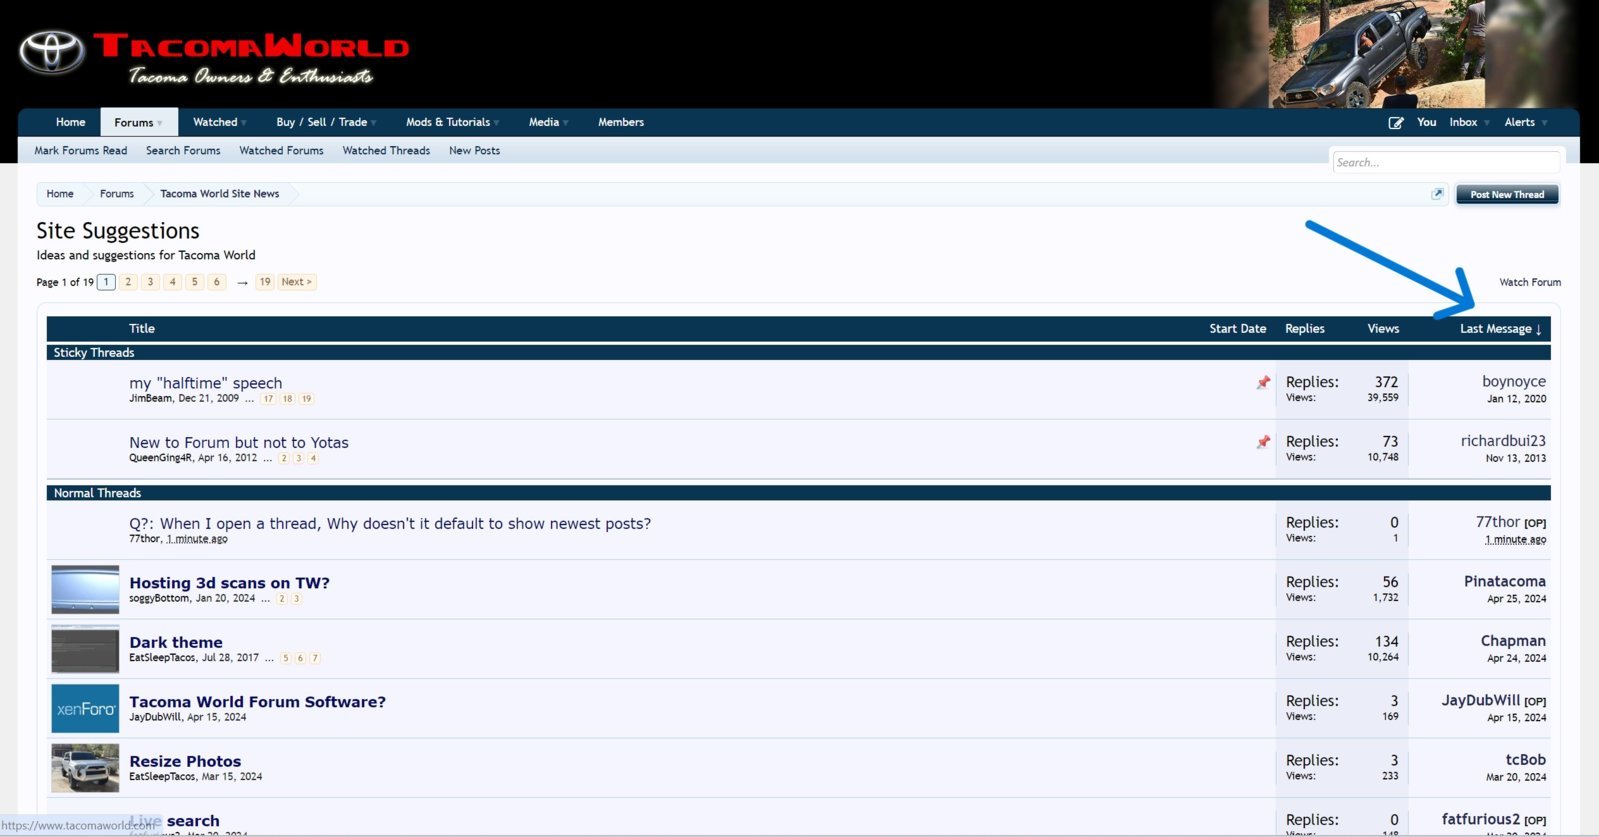The image size is (1599, 837).
Task: Click author JimBeam's name
Action: (x=150, y=399)
